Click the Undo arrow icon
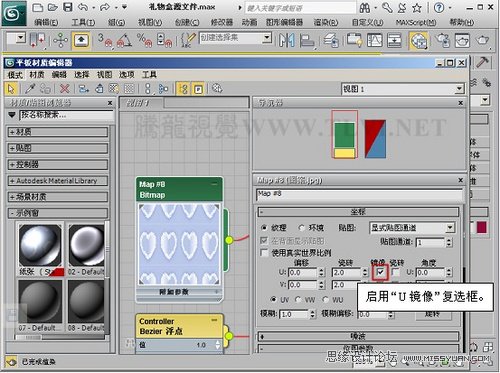This screenshot has width=500, height=373. [83, 7]
